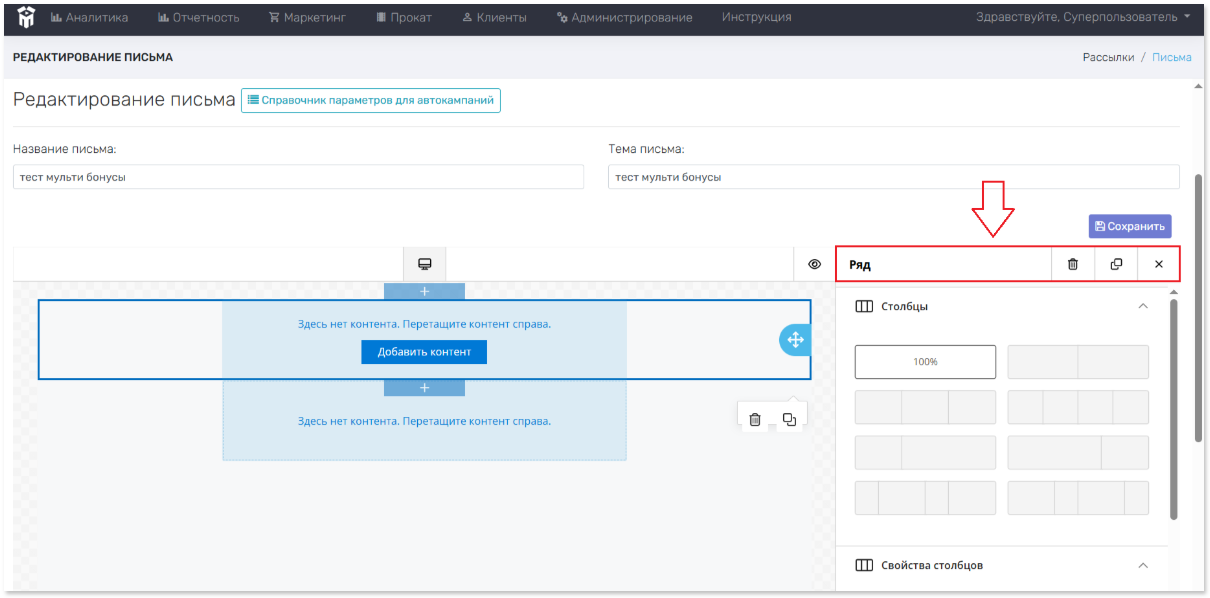Screen dimensions: 1210x598
Task: Add a row above using top plus
Action: tap(424, 291)
